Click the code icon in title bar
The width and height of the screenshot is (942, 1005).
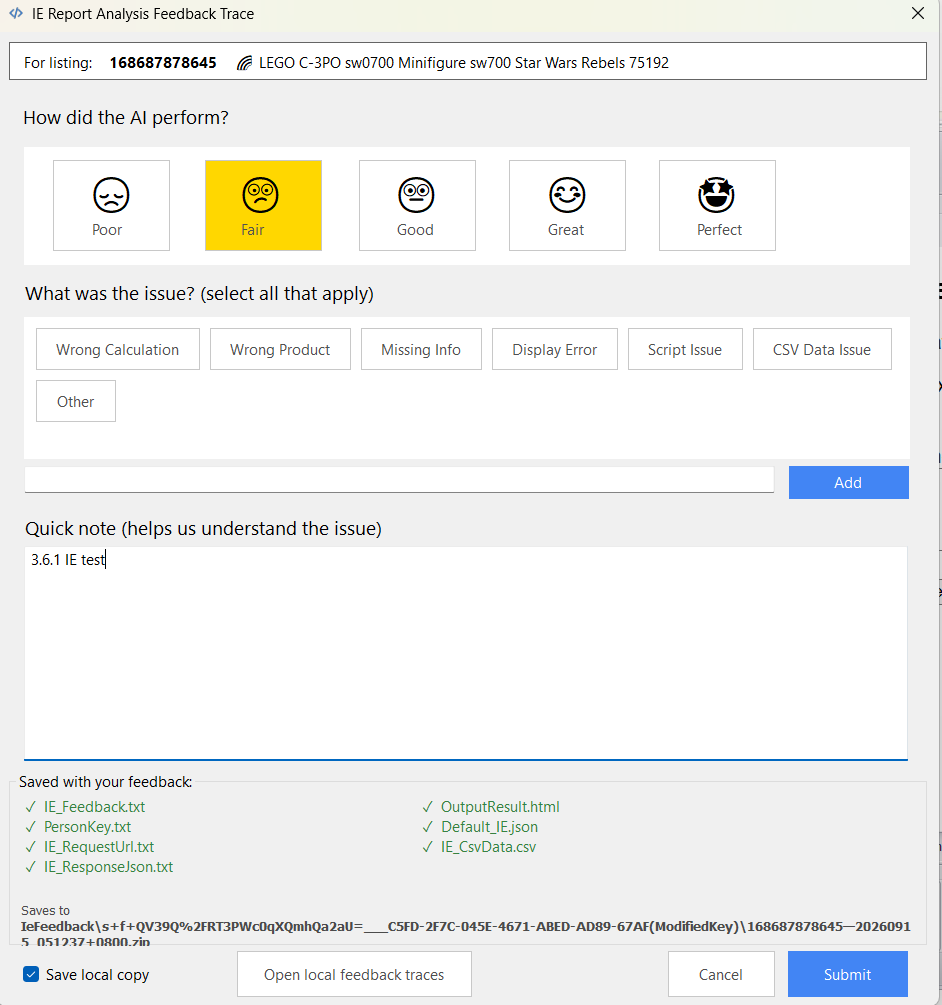(16, 13)
